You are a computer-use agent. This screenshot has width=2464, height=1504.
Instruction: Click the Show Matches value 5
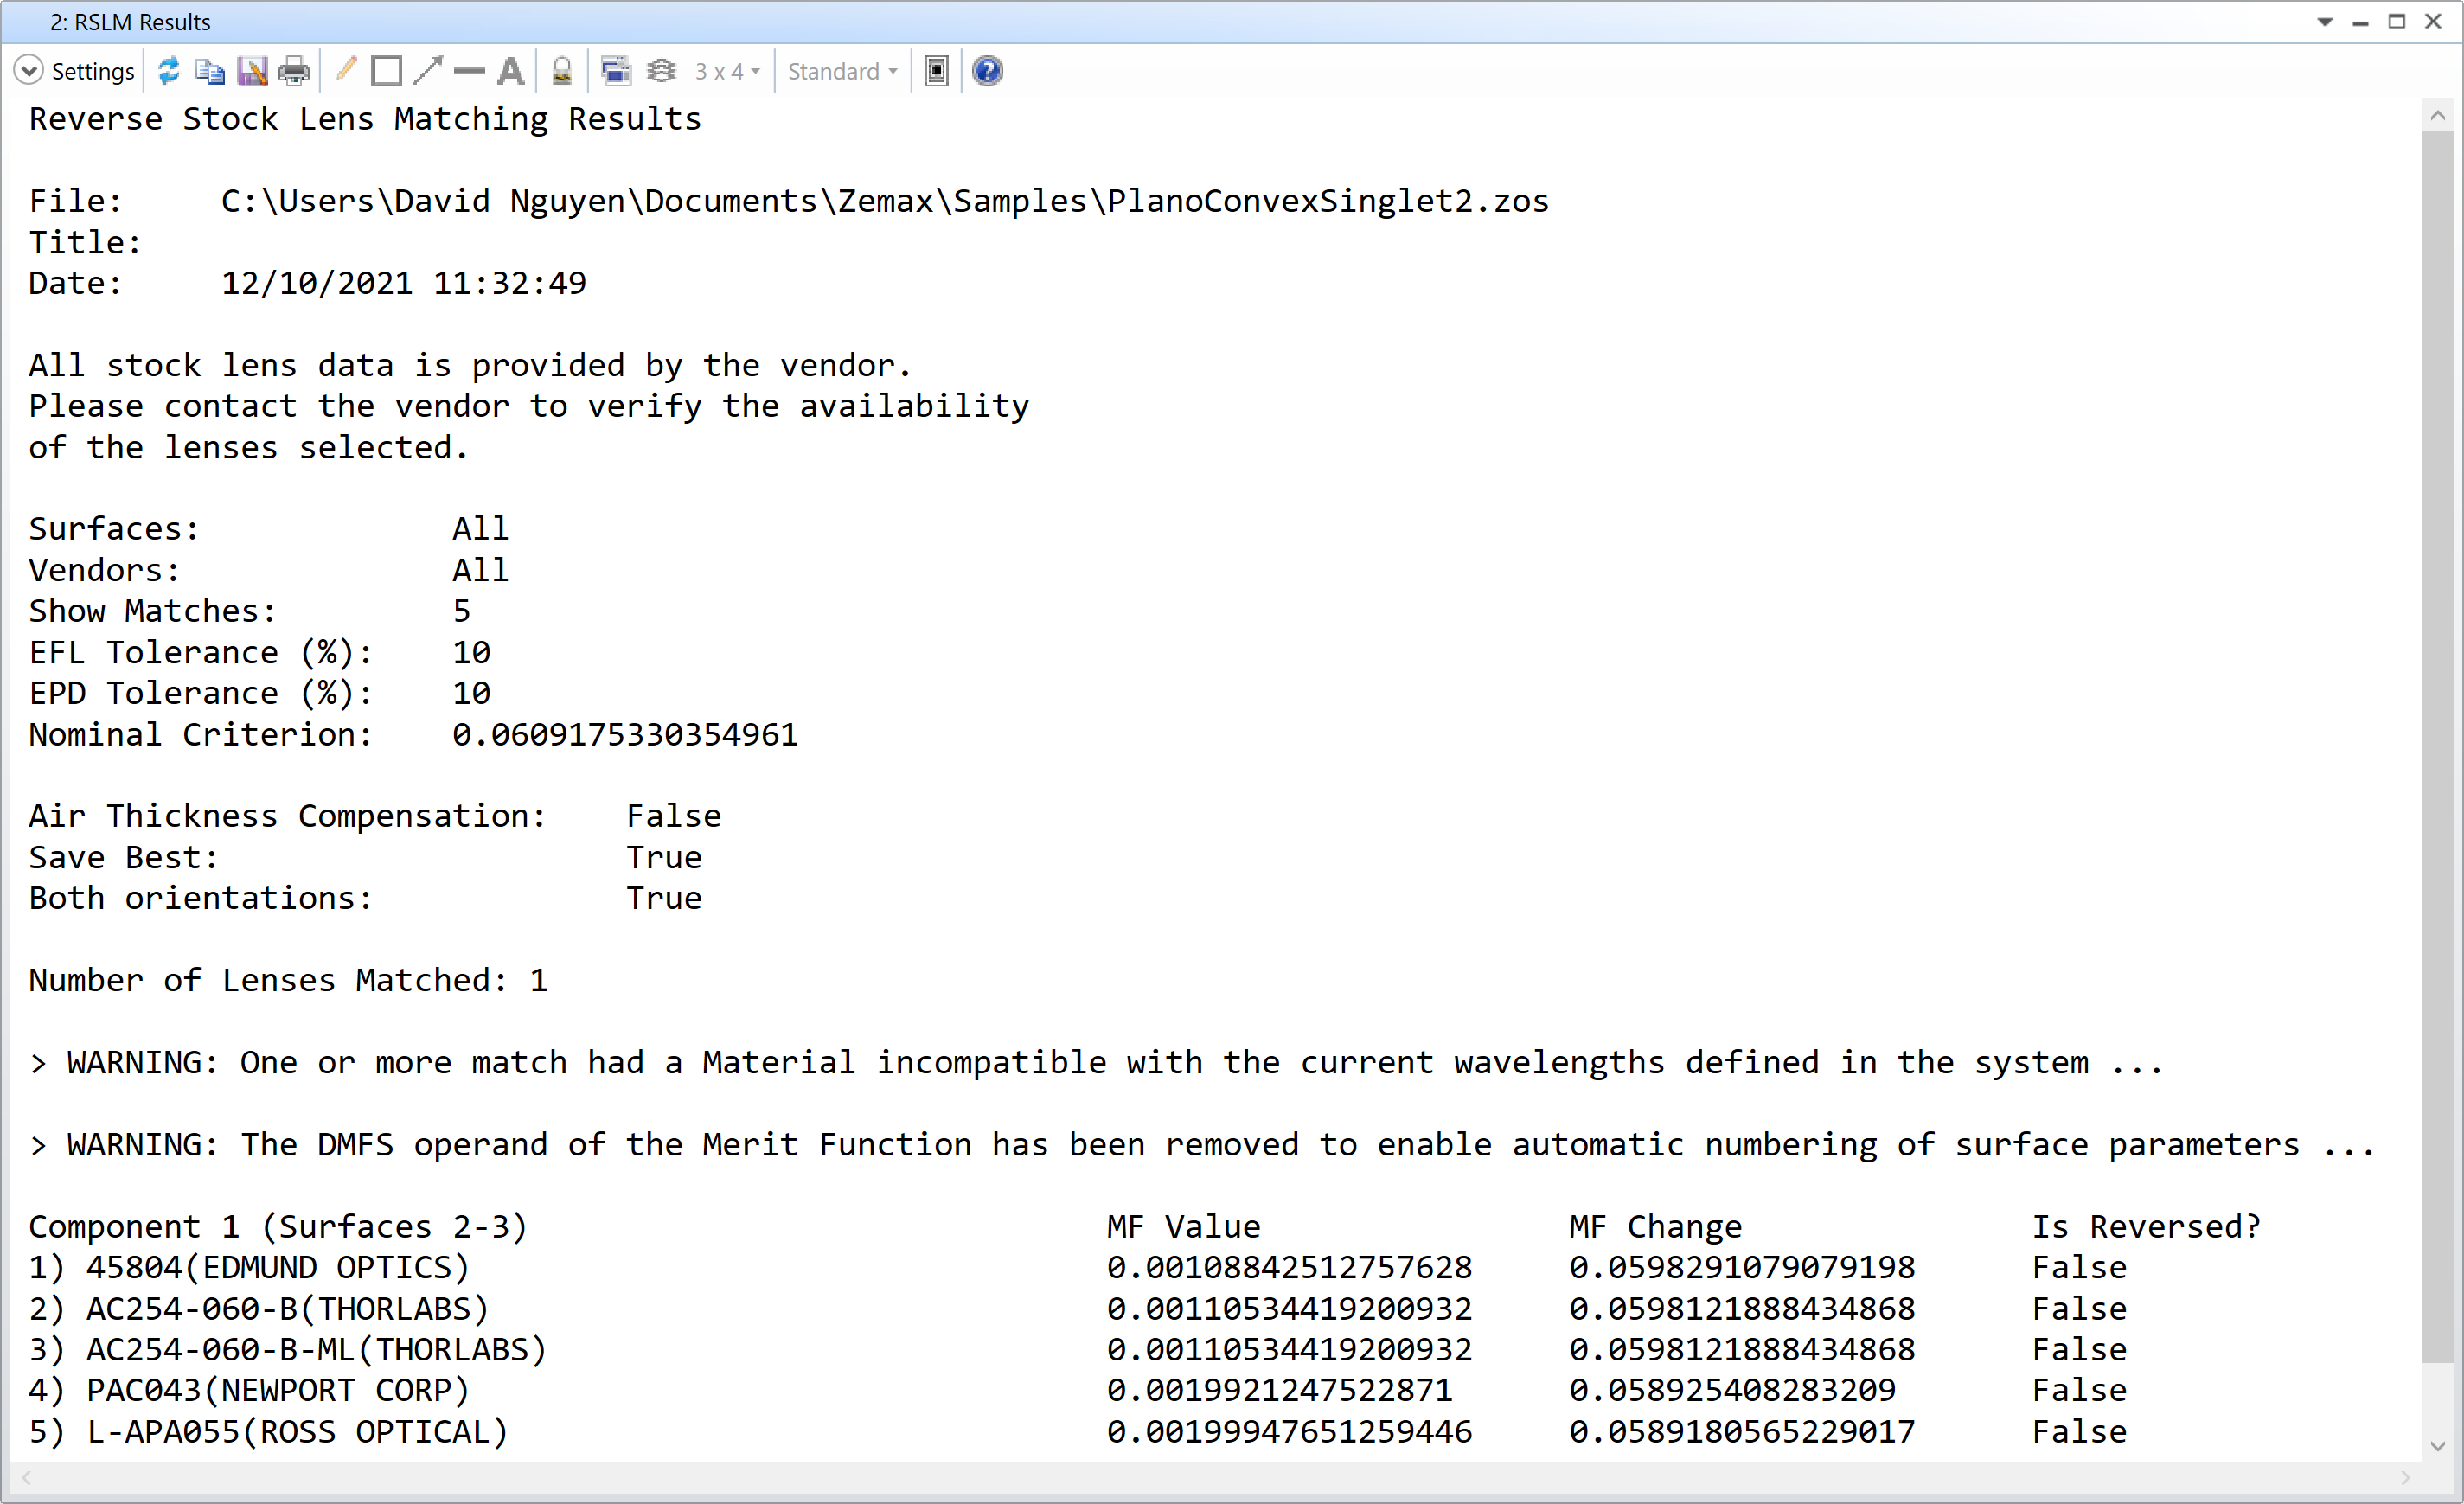tap(461, 611)
